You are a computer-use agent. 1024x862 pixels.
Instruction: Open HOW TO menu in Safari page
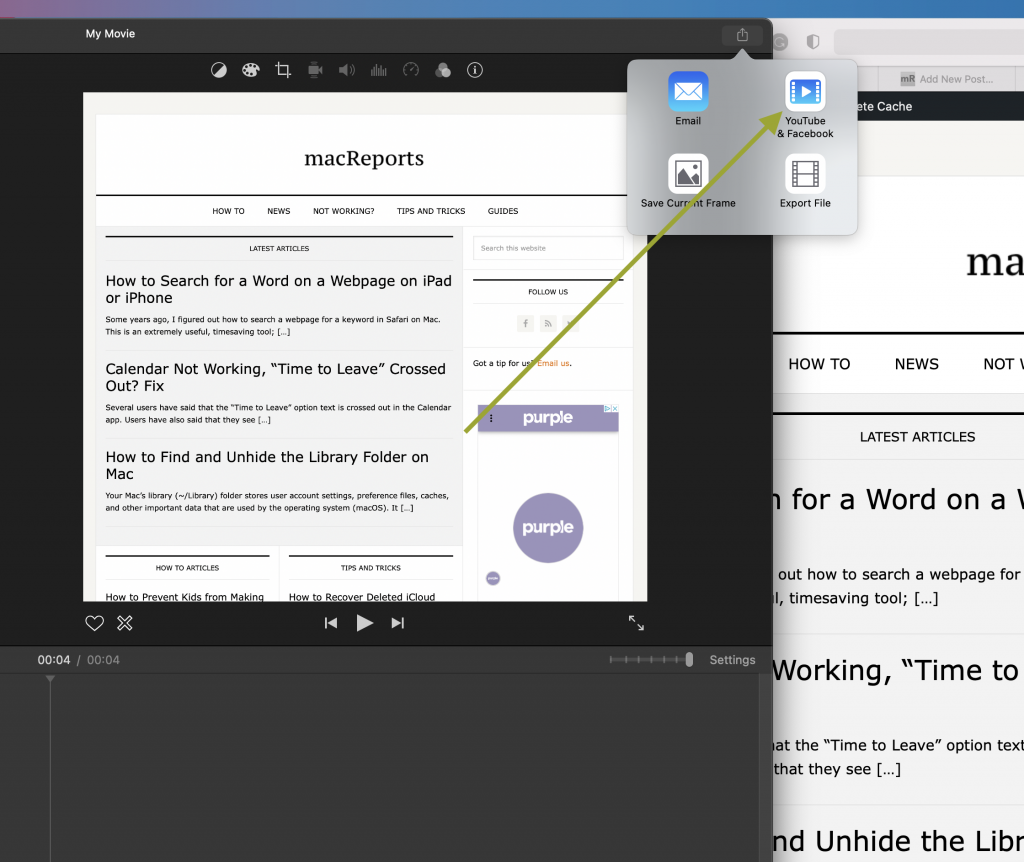pyautogui.click(x=819, y=364)
